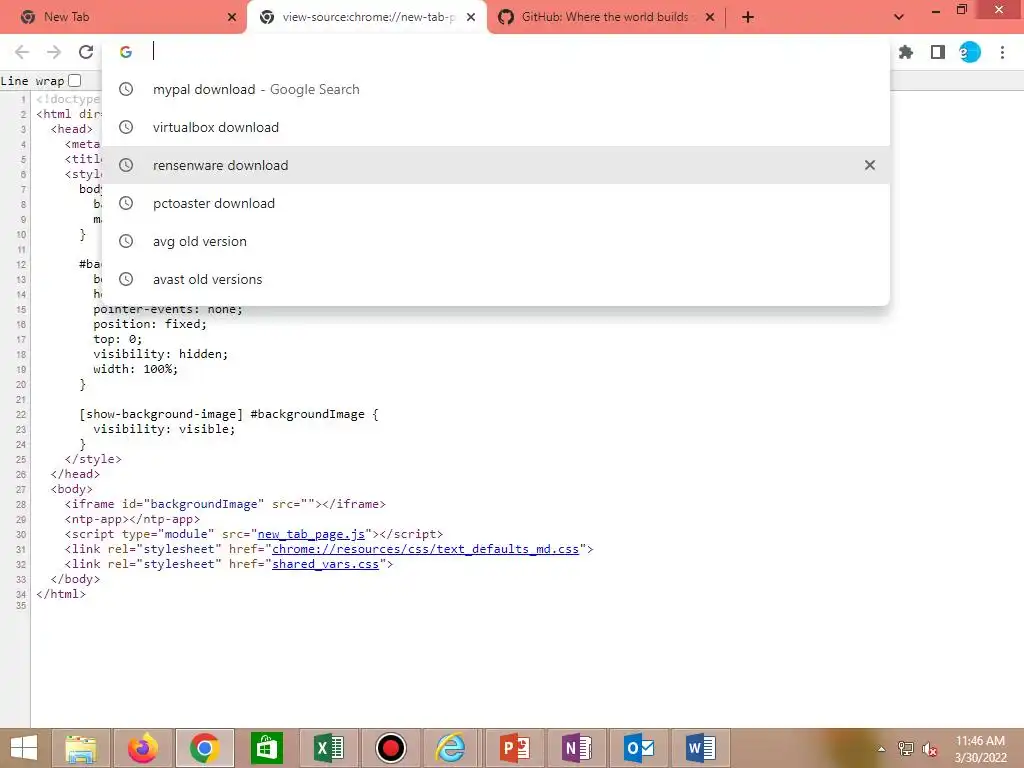The image size is (1024, 768).
Task: Open File Explorer from the taskbar
Action: pos(80,748)
